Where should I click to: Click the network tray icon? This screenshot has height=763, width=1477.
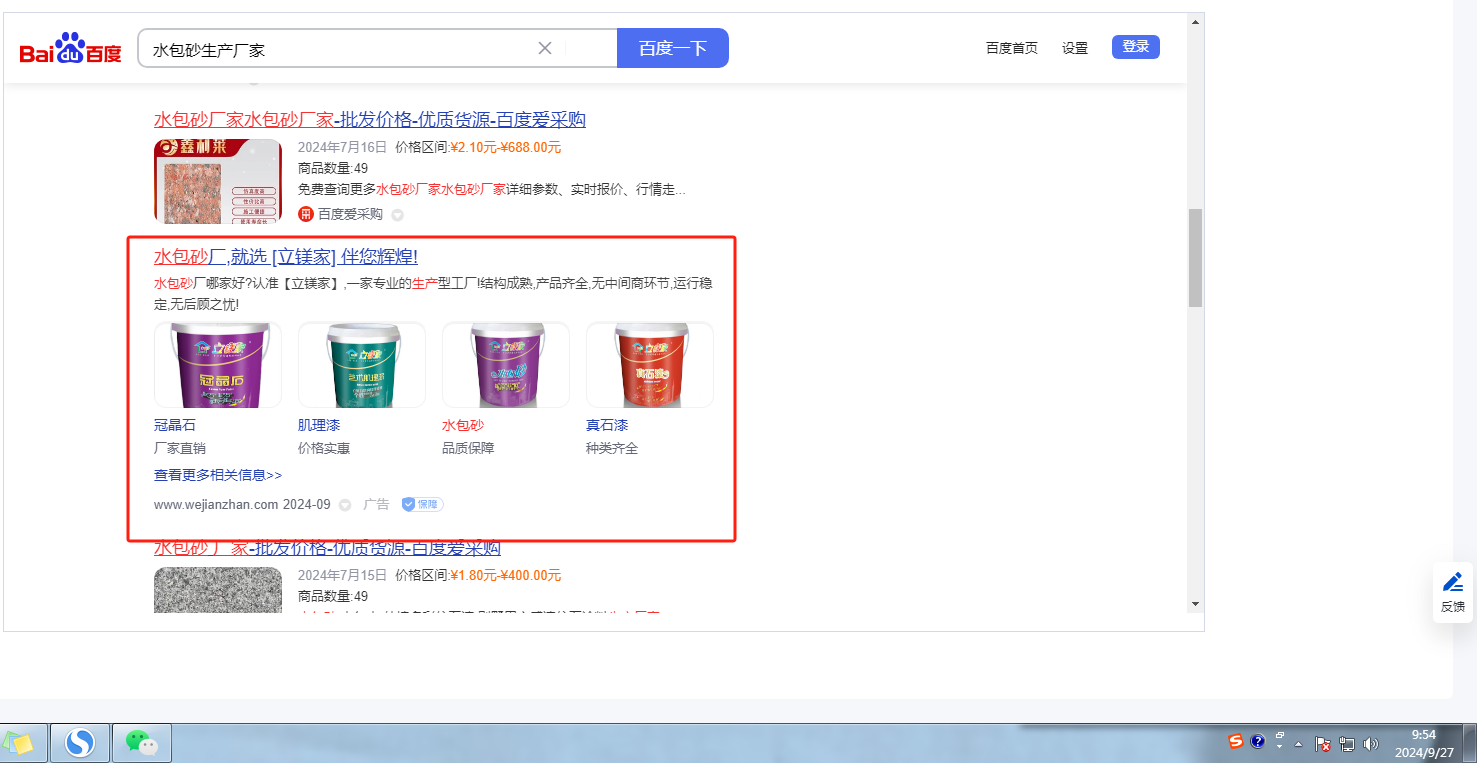[1347, 744]
